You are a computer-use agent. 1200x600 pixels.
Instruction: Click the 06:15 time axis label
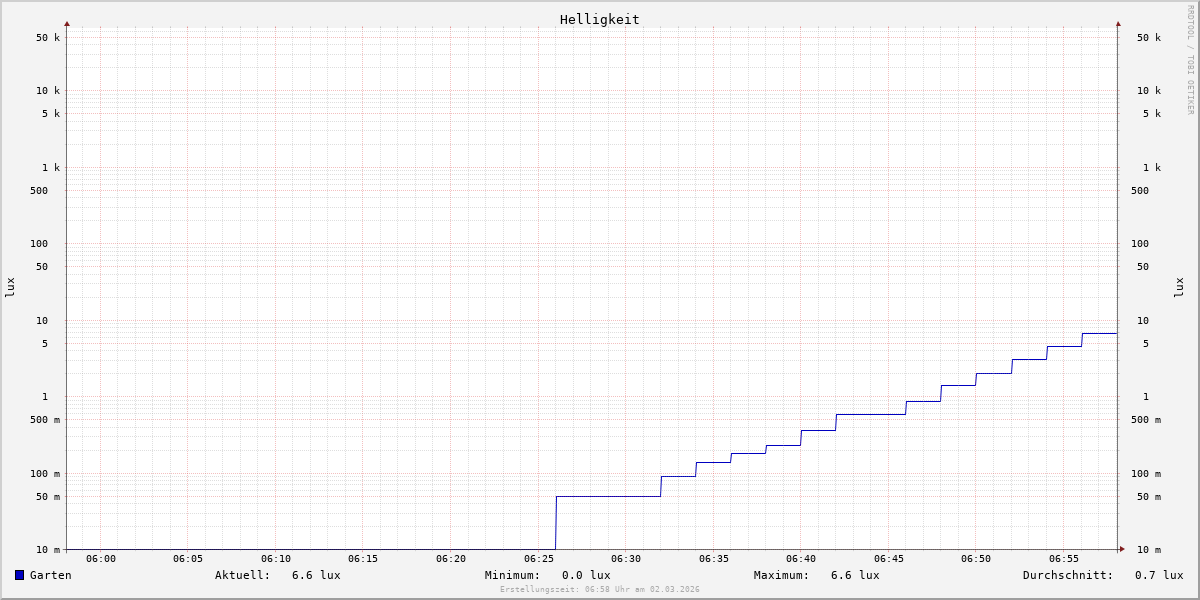[363, 559]
